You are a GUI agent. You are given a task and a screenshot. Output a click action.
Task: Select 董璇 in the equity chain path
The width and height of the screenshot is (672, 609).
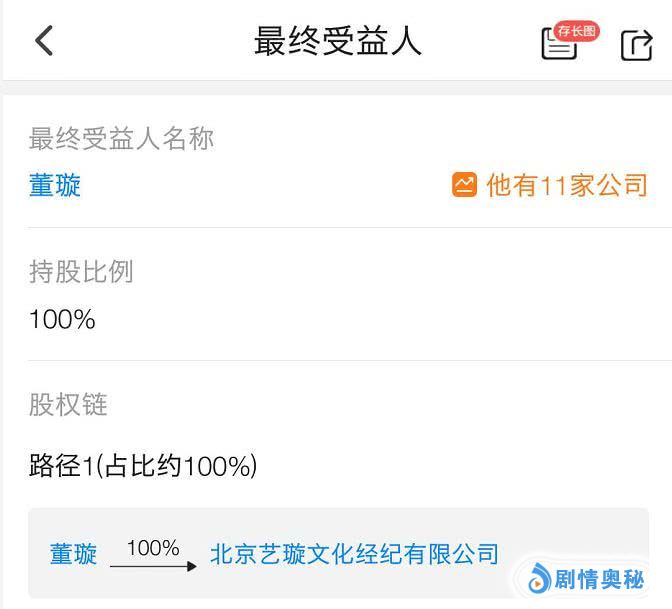tap(73, 553)
